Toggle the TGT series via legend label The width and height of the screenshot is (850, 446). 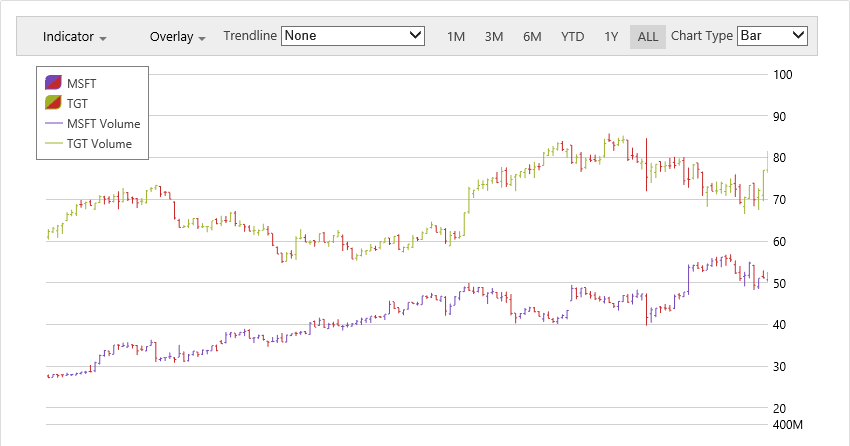click(x=78, y=103)
